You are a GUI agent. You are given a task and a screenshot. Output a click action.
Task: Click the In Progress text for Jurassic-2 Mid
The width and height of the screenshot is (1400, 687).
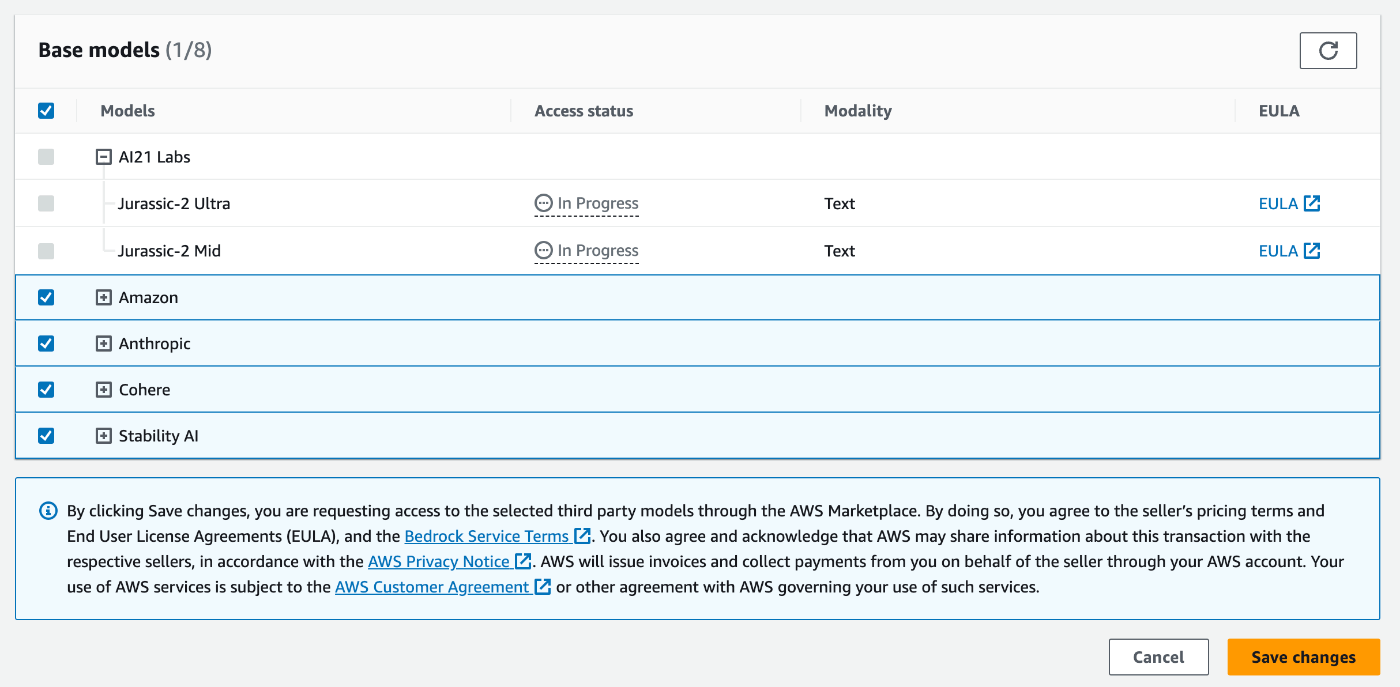point(598,250)
